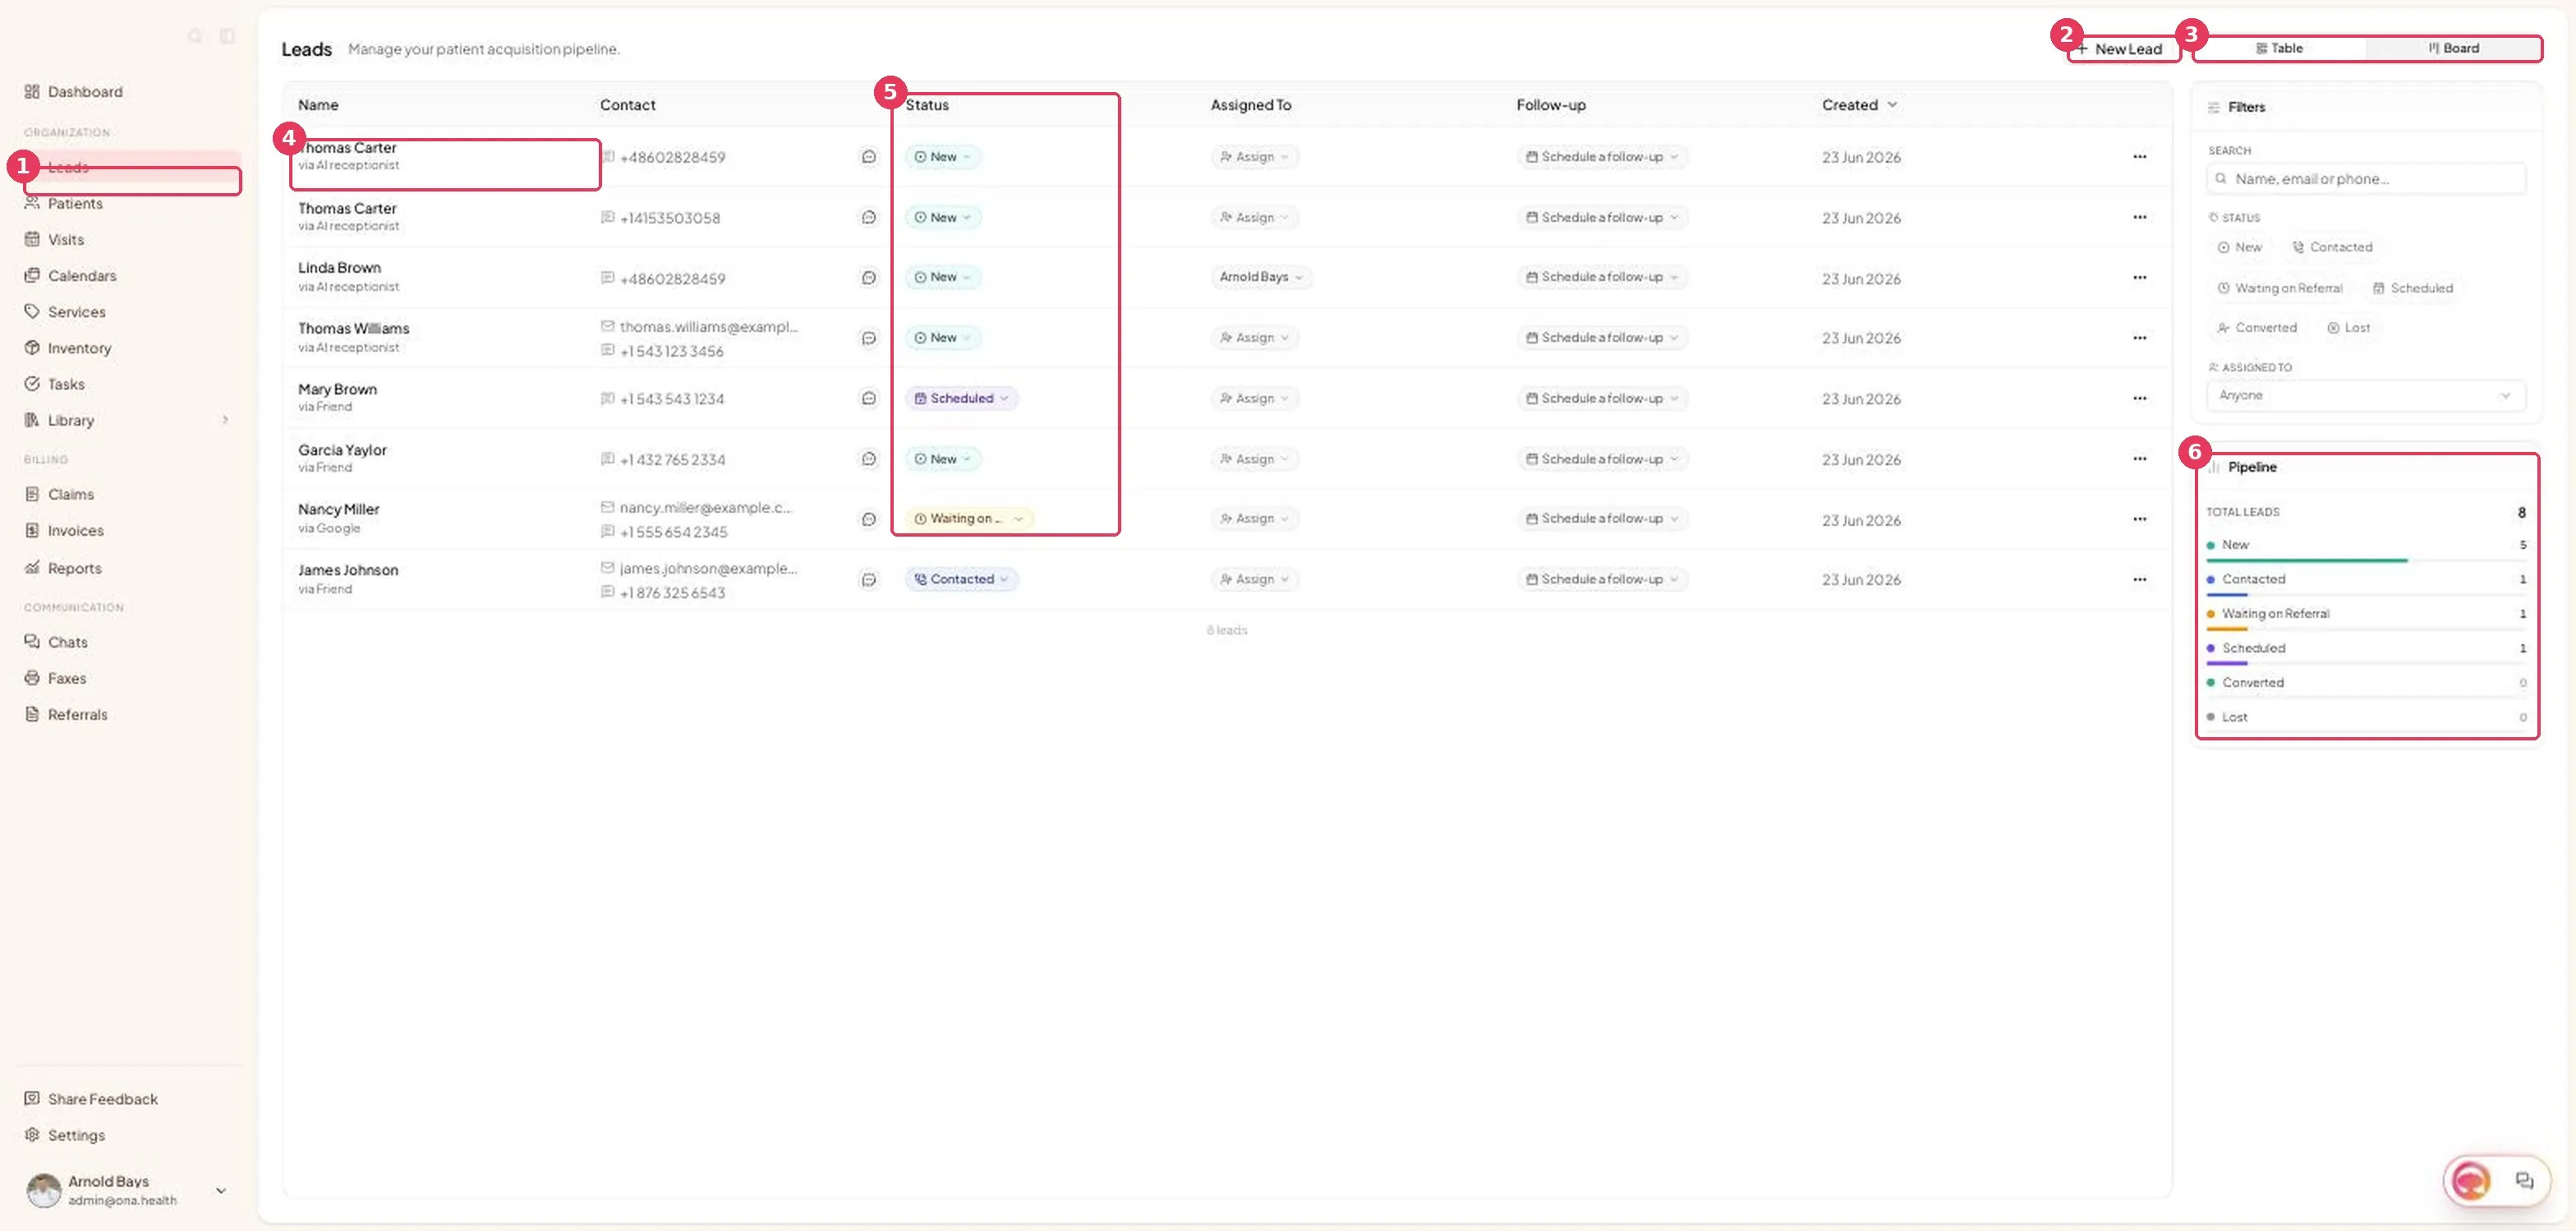Go to Patients in the sidebar
The height and width of the screenshot is (1231, 2576).
click(x=75, y=203)
